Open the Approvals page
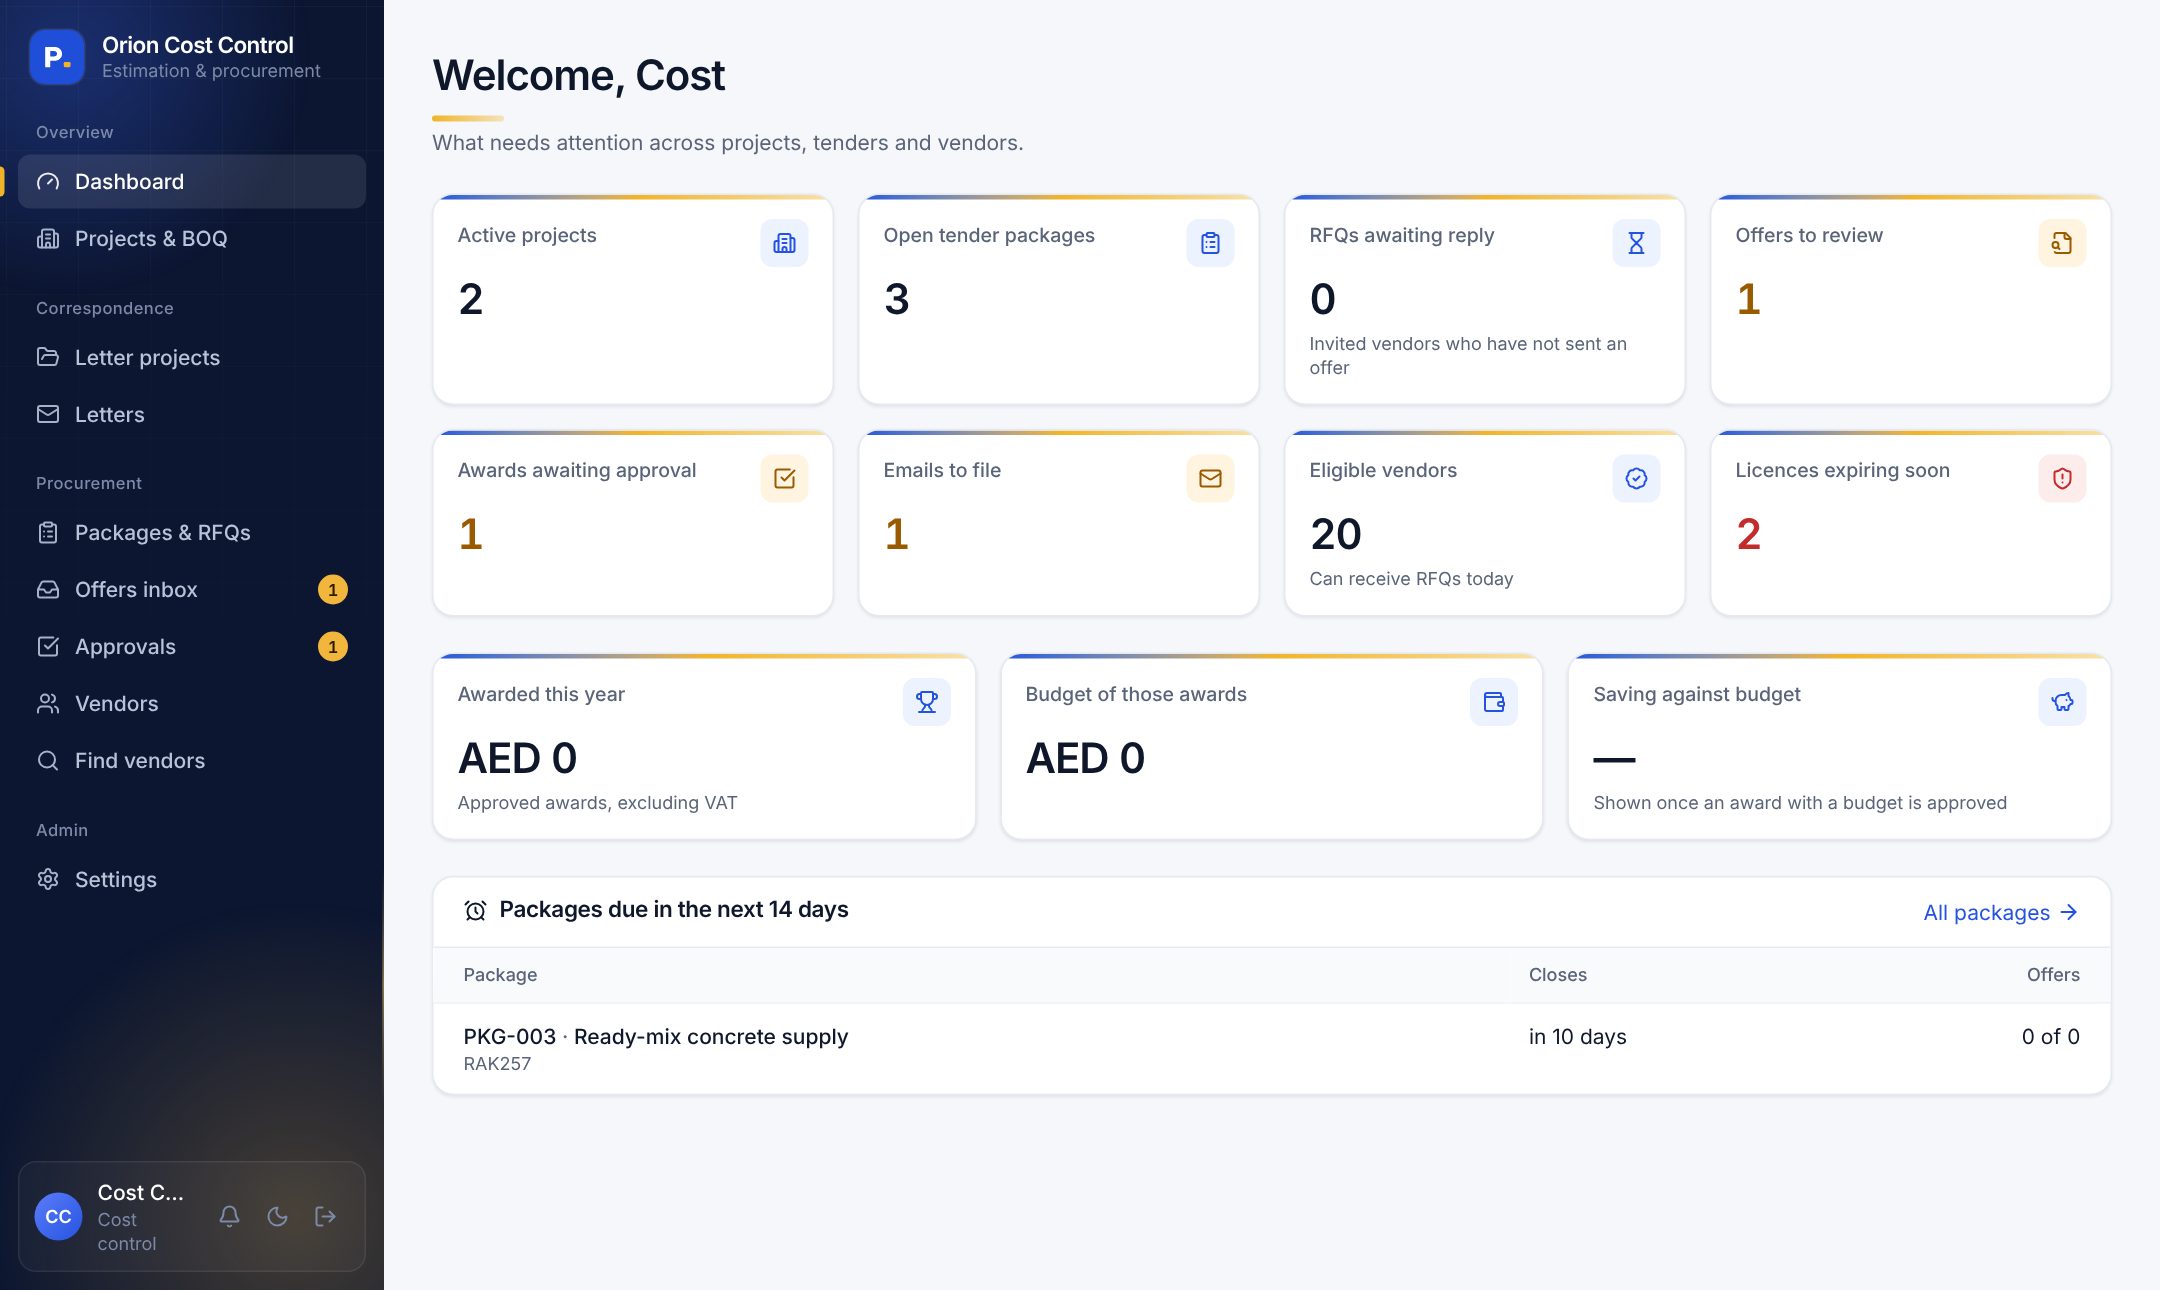The image size is (2160, 1290). click(x=192, y=646)
